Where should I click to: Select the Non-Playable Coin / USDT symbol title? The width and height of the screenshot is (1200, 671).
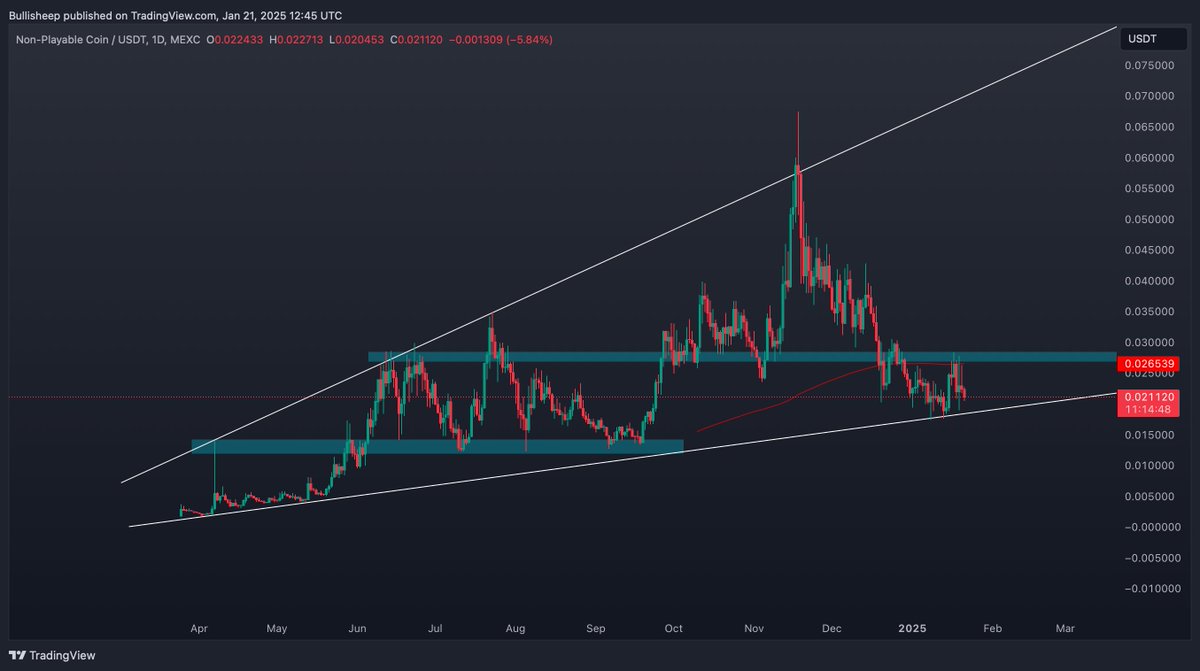click(80, 42)
